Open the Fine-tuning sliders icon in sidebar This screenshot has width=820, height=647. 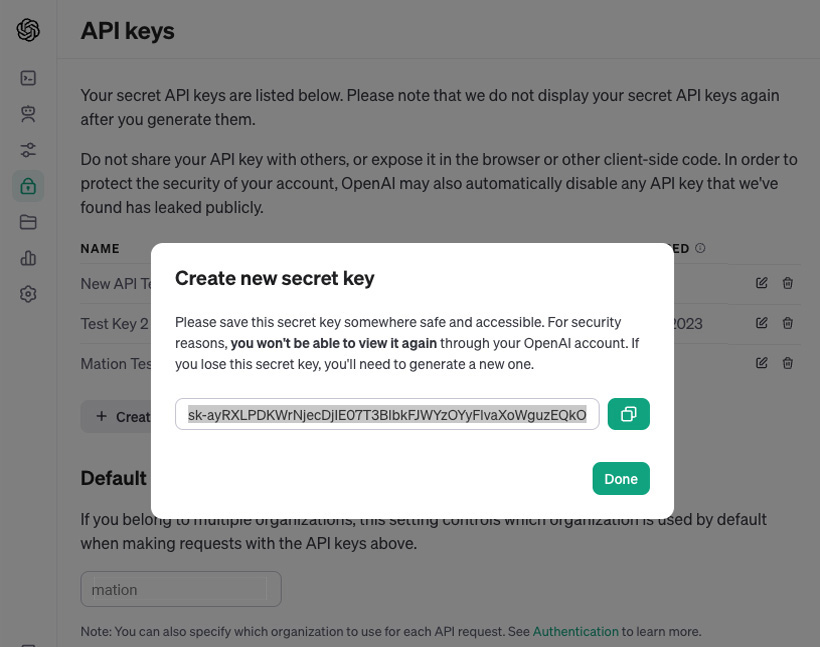tap(28, 150)
